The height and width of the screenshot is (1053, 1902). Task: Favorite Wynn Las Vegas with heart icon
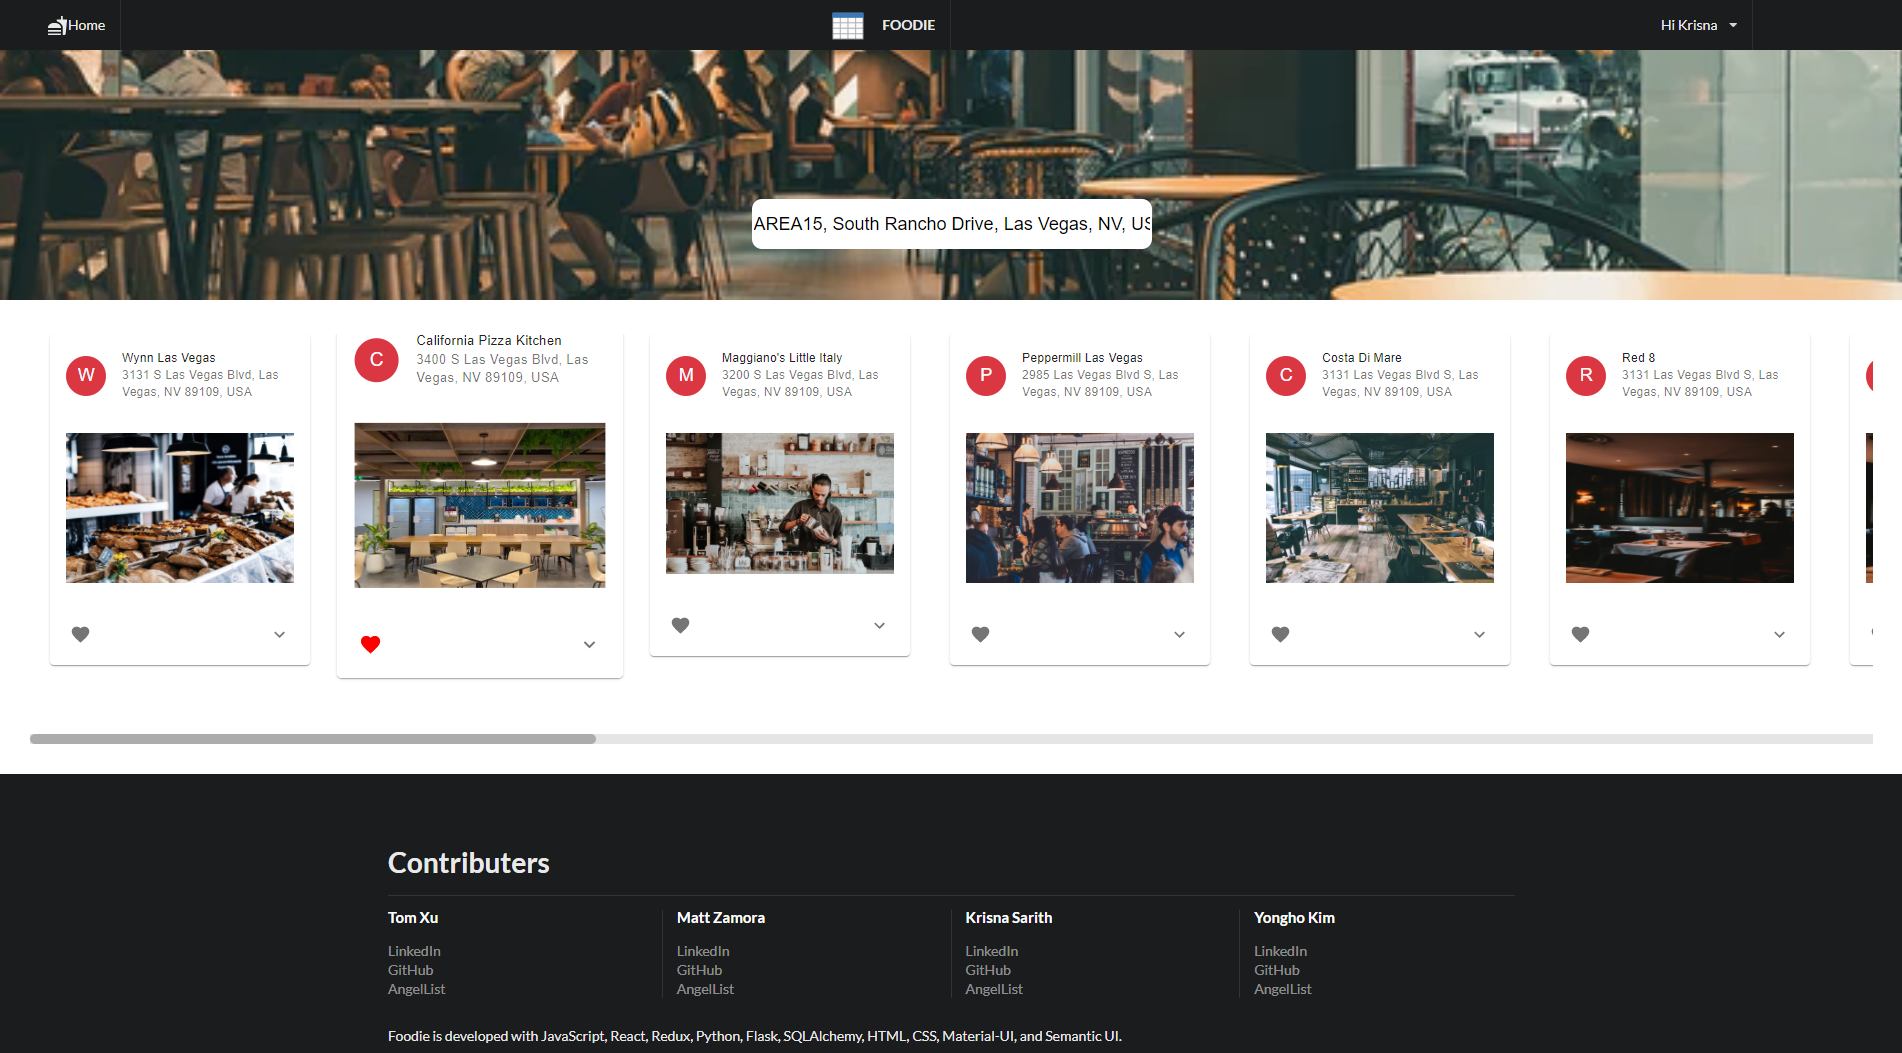(81, 634)
